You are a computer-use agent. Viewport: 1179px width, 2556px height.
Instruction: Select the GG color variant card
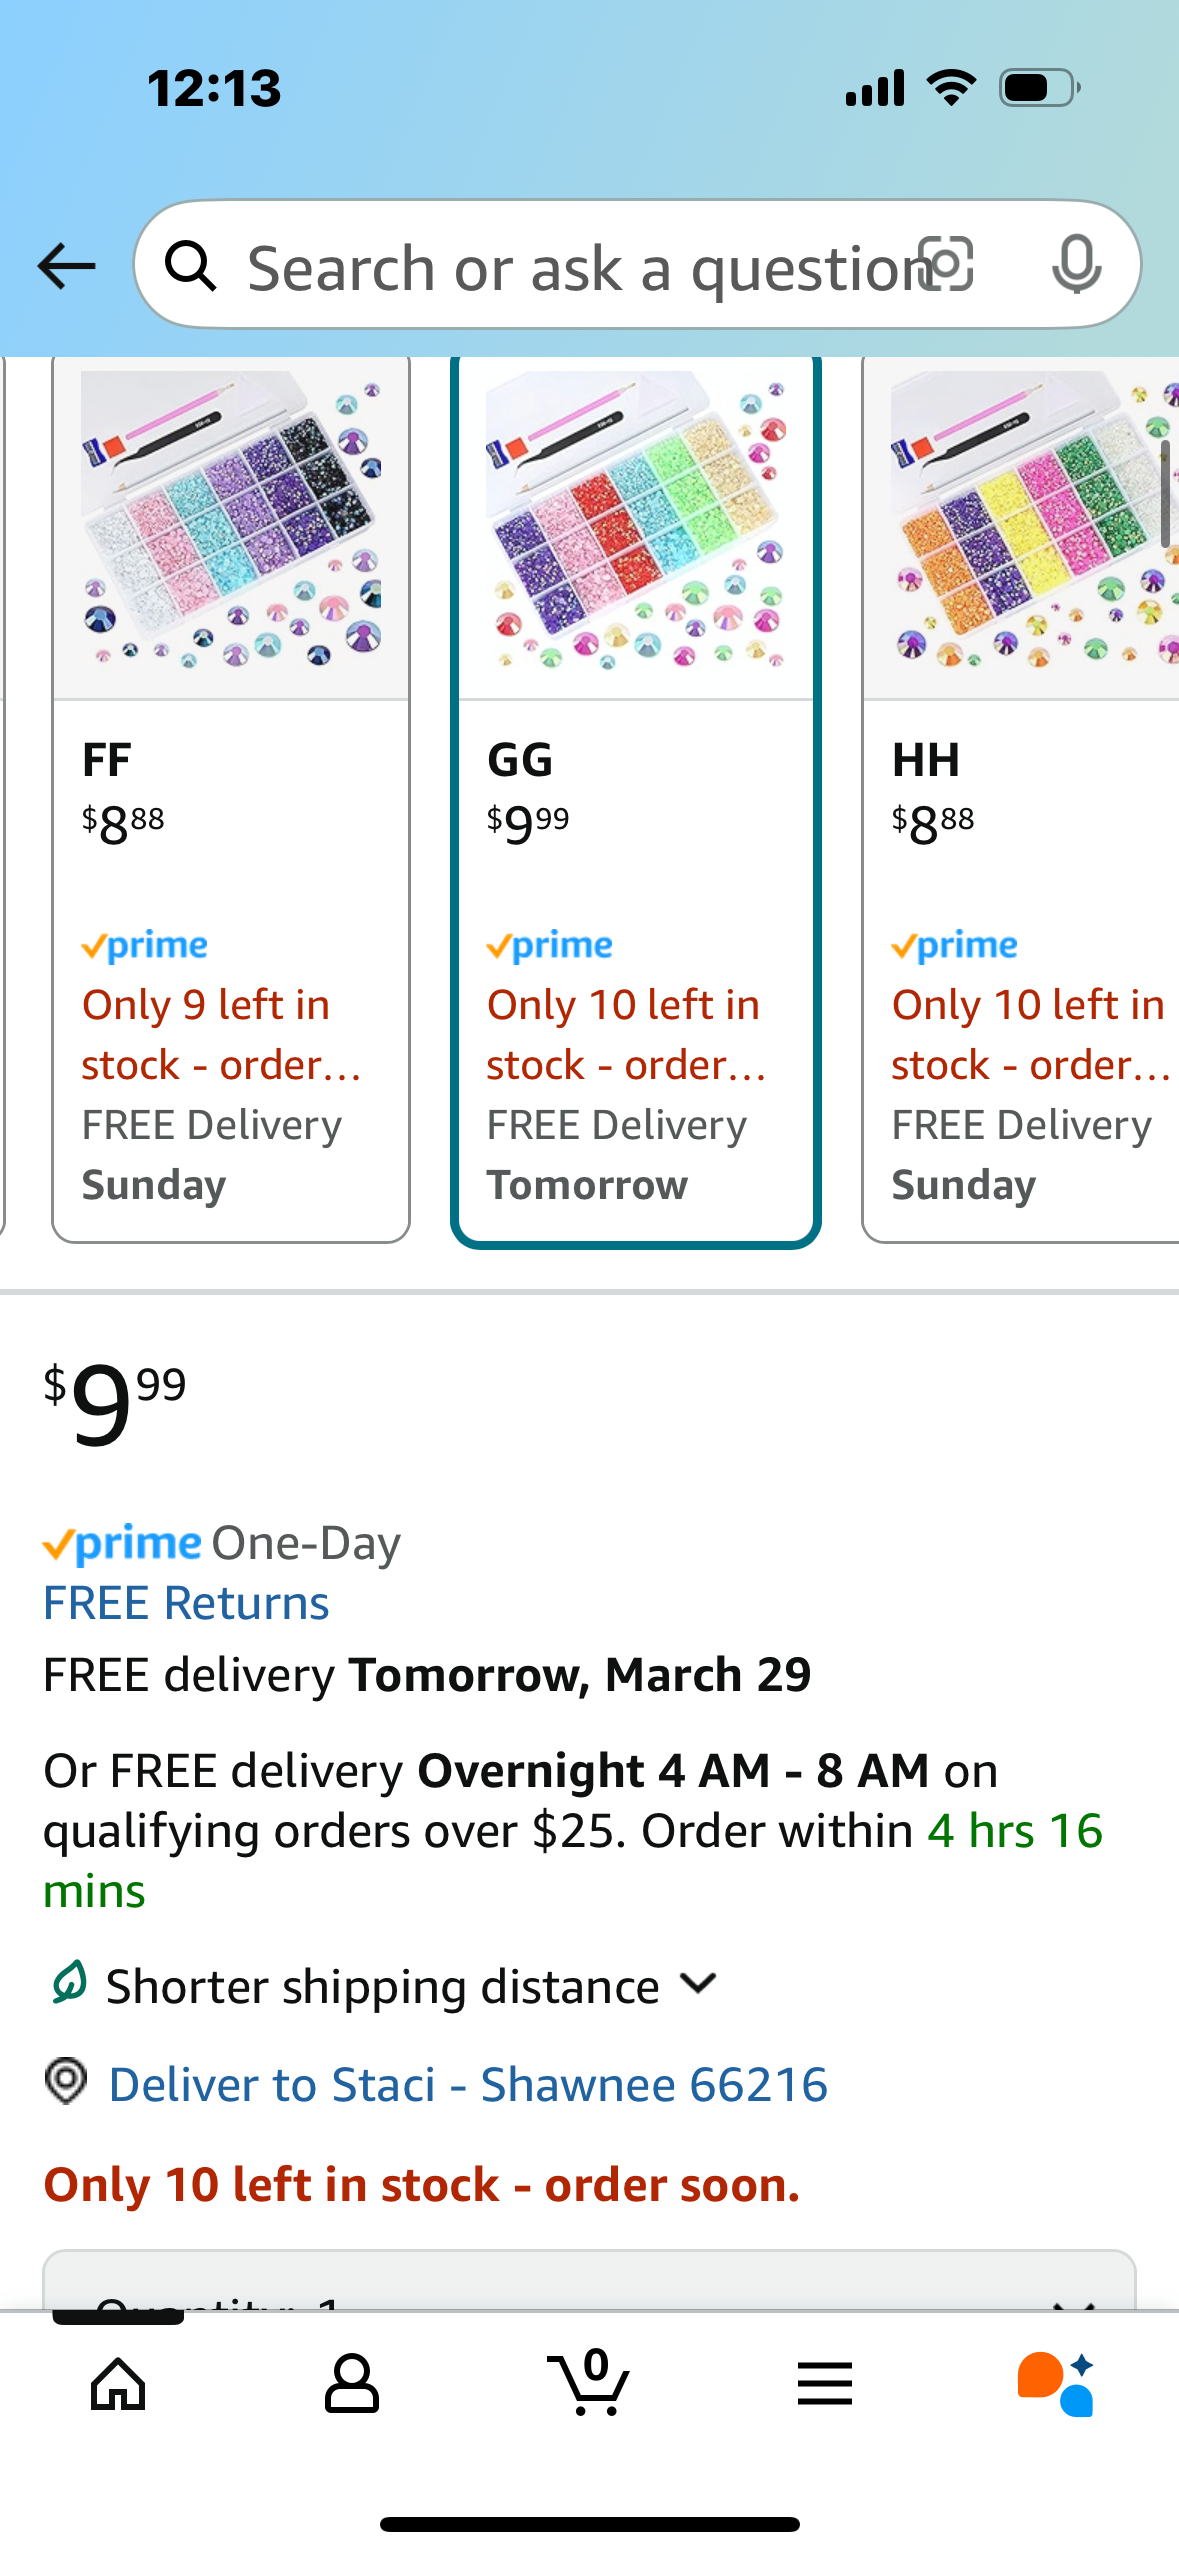pos(636,802)
